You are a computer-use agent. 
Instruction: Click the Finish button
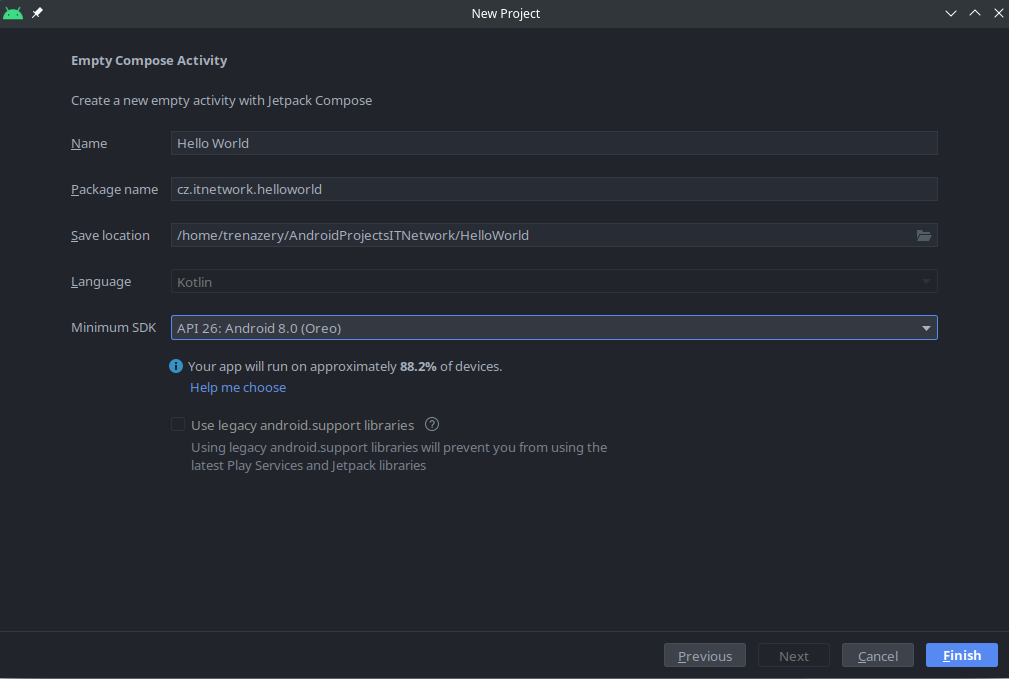(x=960, y=655)
